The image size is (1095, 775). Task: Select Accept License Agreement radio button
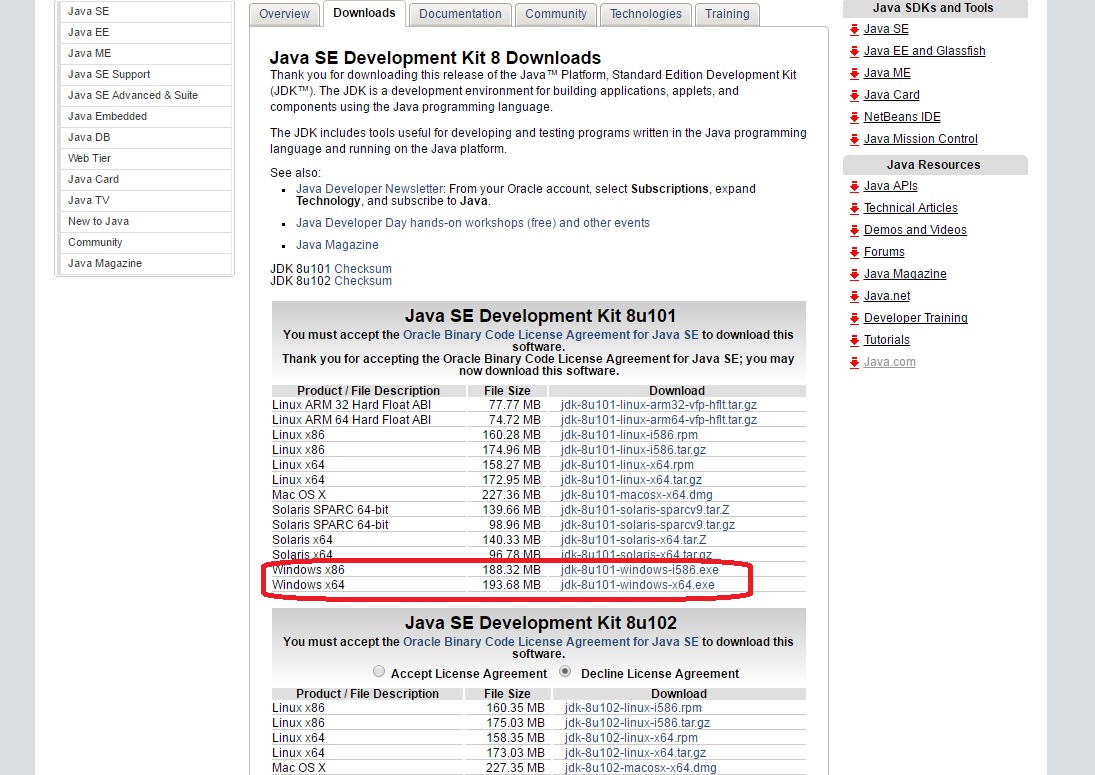[x=379, y=671]
